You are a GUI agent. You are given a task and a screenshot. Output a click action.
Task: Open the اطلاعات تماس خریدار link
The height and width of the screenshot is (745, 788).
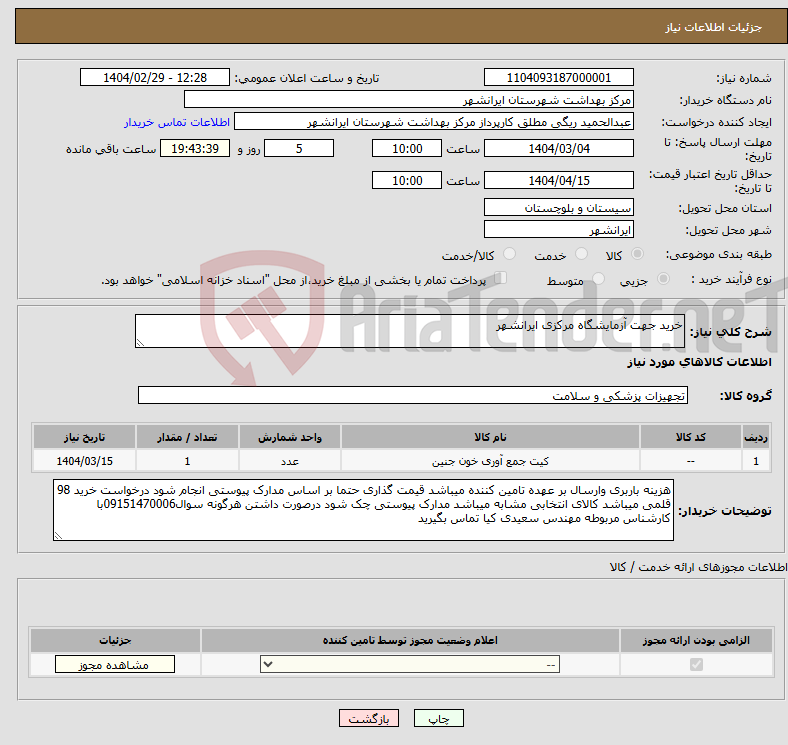point(177,122)
